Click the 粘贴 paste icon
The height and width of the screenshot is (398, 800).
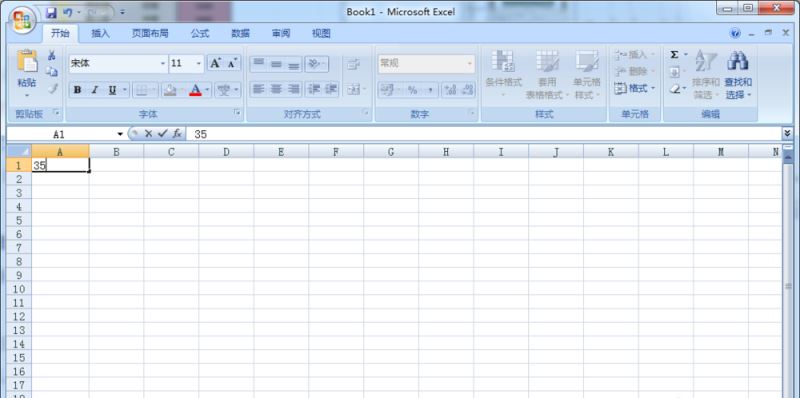pyautogui.click(x=27, y=61)
